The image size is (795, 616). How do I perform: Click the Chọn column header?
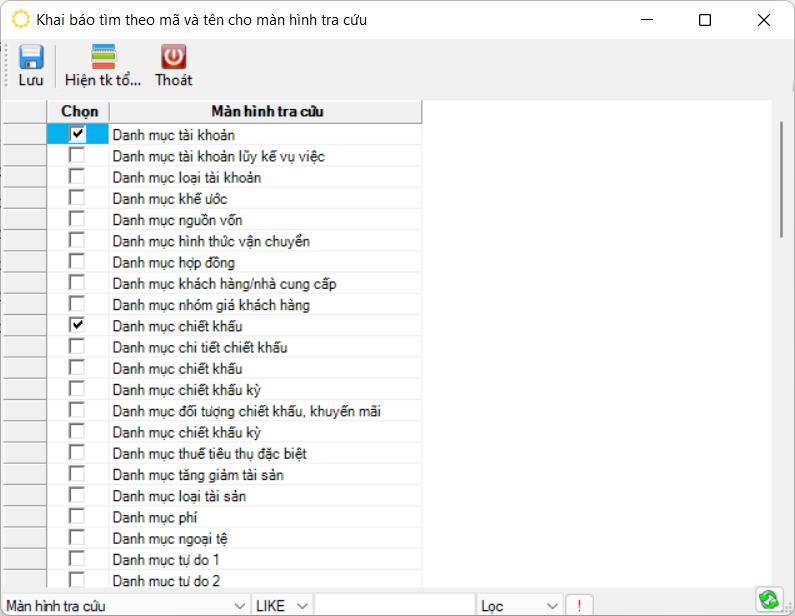[79, 112]
